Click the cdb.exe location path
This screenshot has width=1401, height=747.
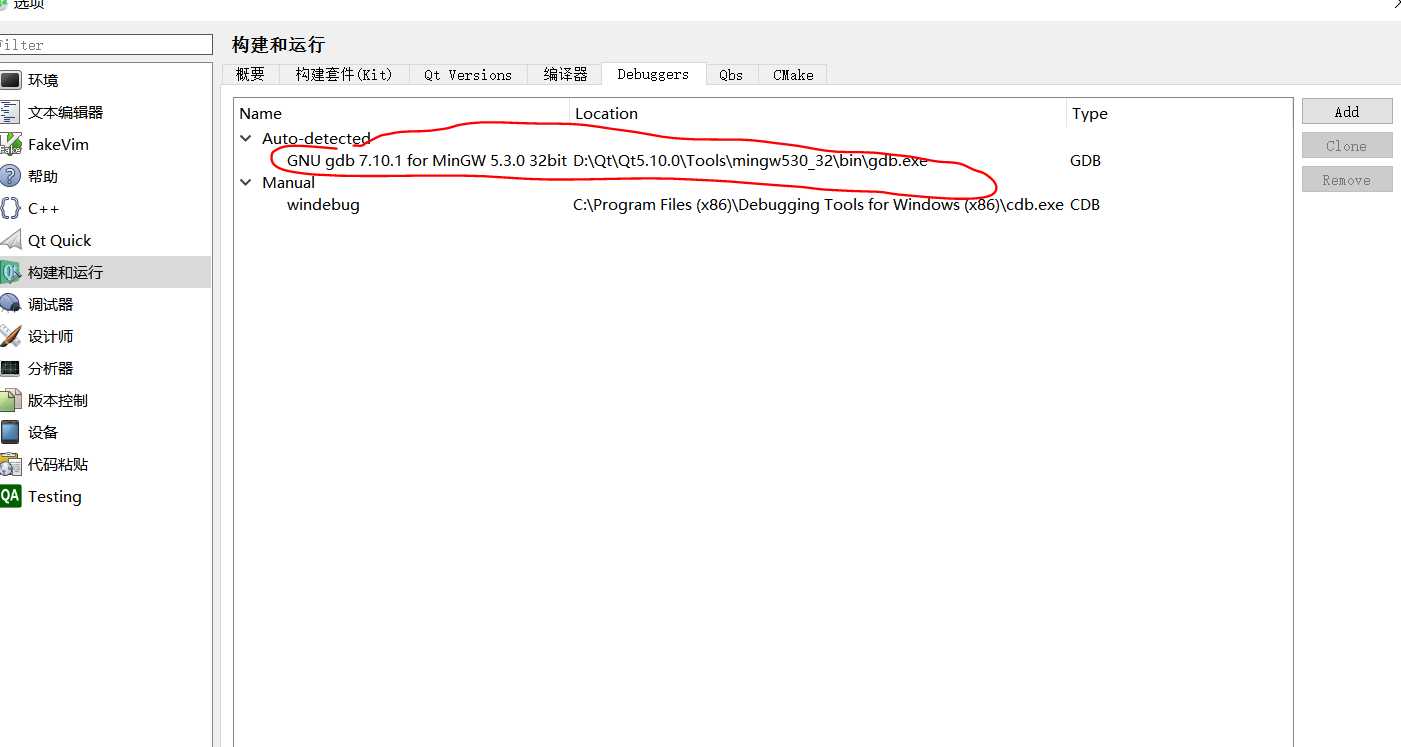tap(818, 205)
